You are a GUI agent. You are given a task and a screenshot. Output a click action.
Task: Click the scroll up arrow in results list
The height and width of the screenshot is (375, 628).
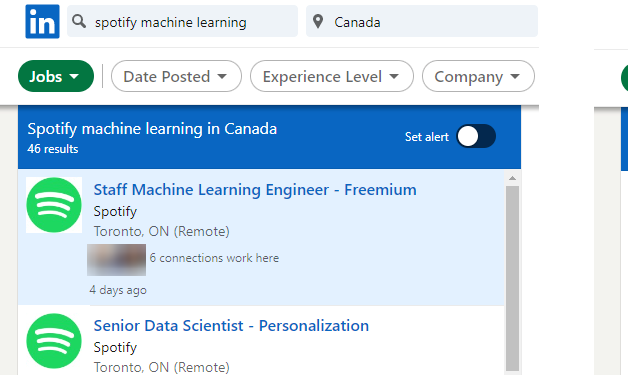click(x=512, y=178)
